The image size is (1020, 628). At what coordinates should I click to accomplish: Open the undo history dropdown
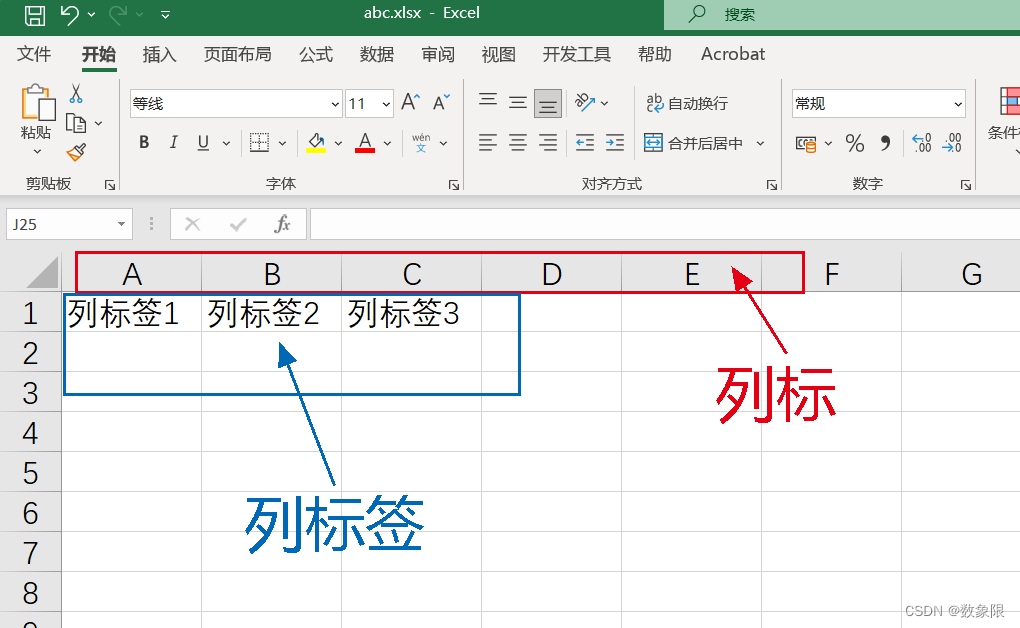[x=91, y=14]
